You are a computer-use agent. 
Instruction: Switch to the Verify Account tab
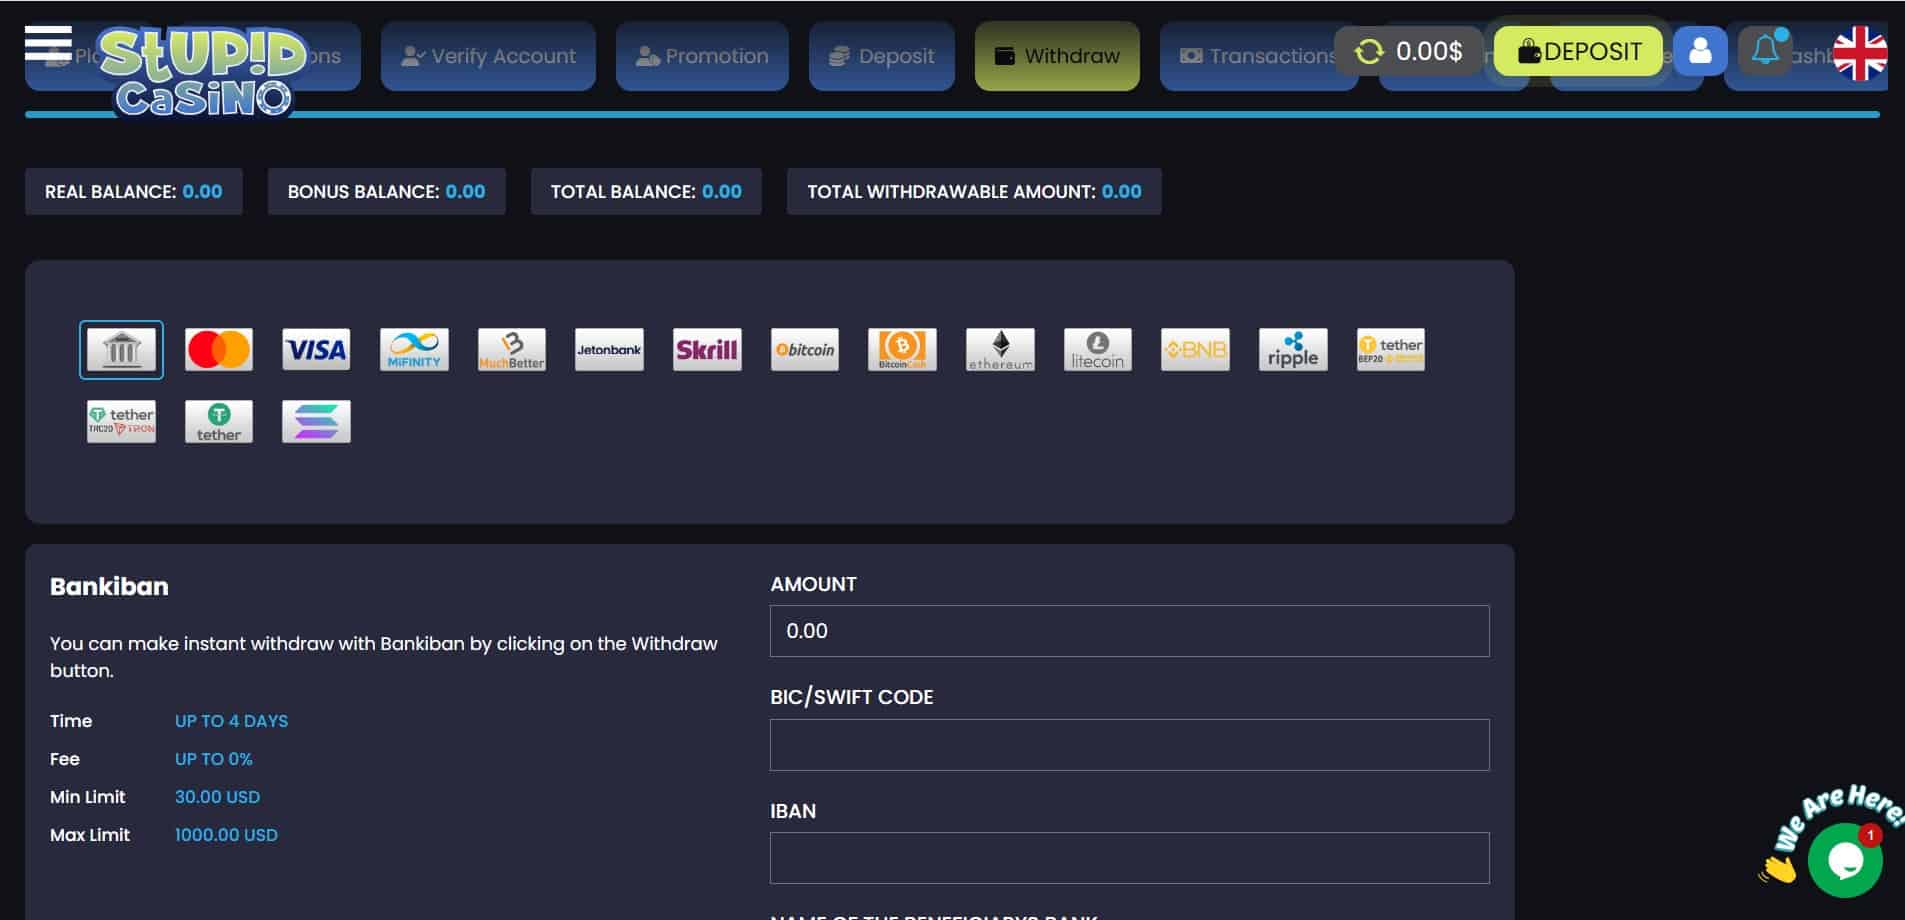pyautogui.click(x=488, y=56)
